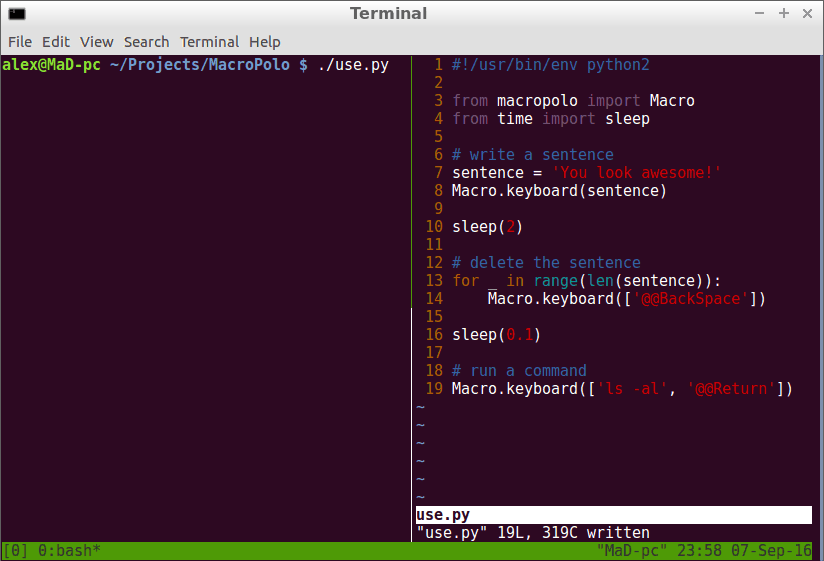Click the alex@MaD-pc prompt text
This screenshot has height=561, width=824.
coord(52,65)
